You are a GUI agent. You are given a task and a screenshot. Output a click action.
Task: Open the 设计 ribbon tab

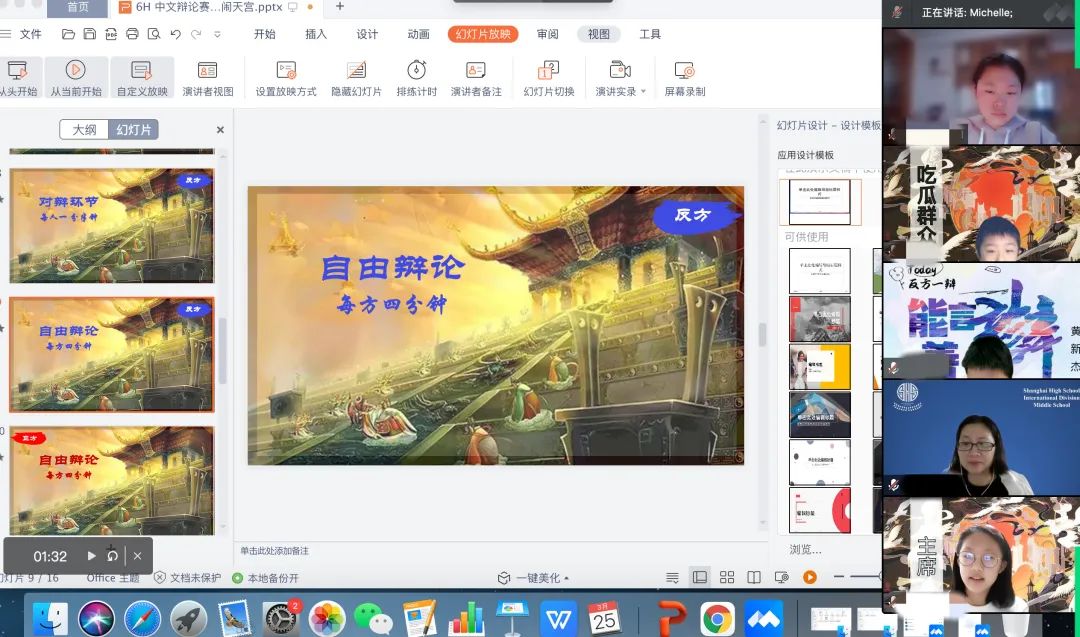[x=367, y=34]
